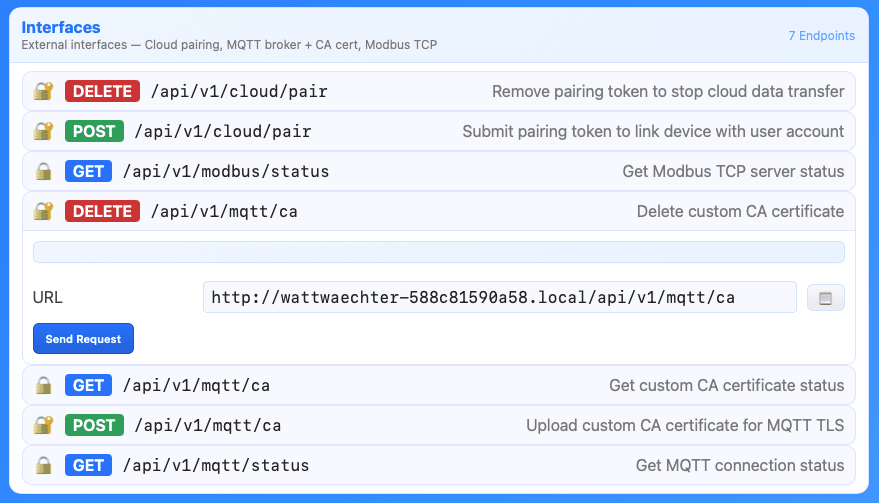Screen dimensions: 879x503
Task: Expand the GET /api/v1/mqtt/ca endpoint
Action: click(x=439, y=385)
